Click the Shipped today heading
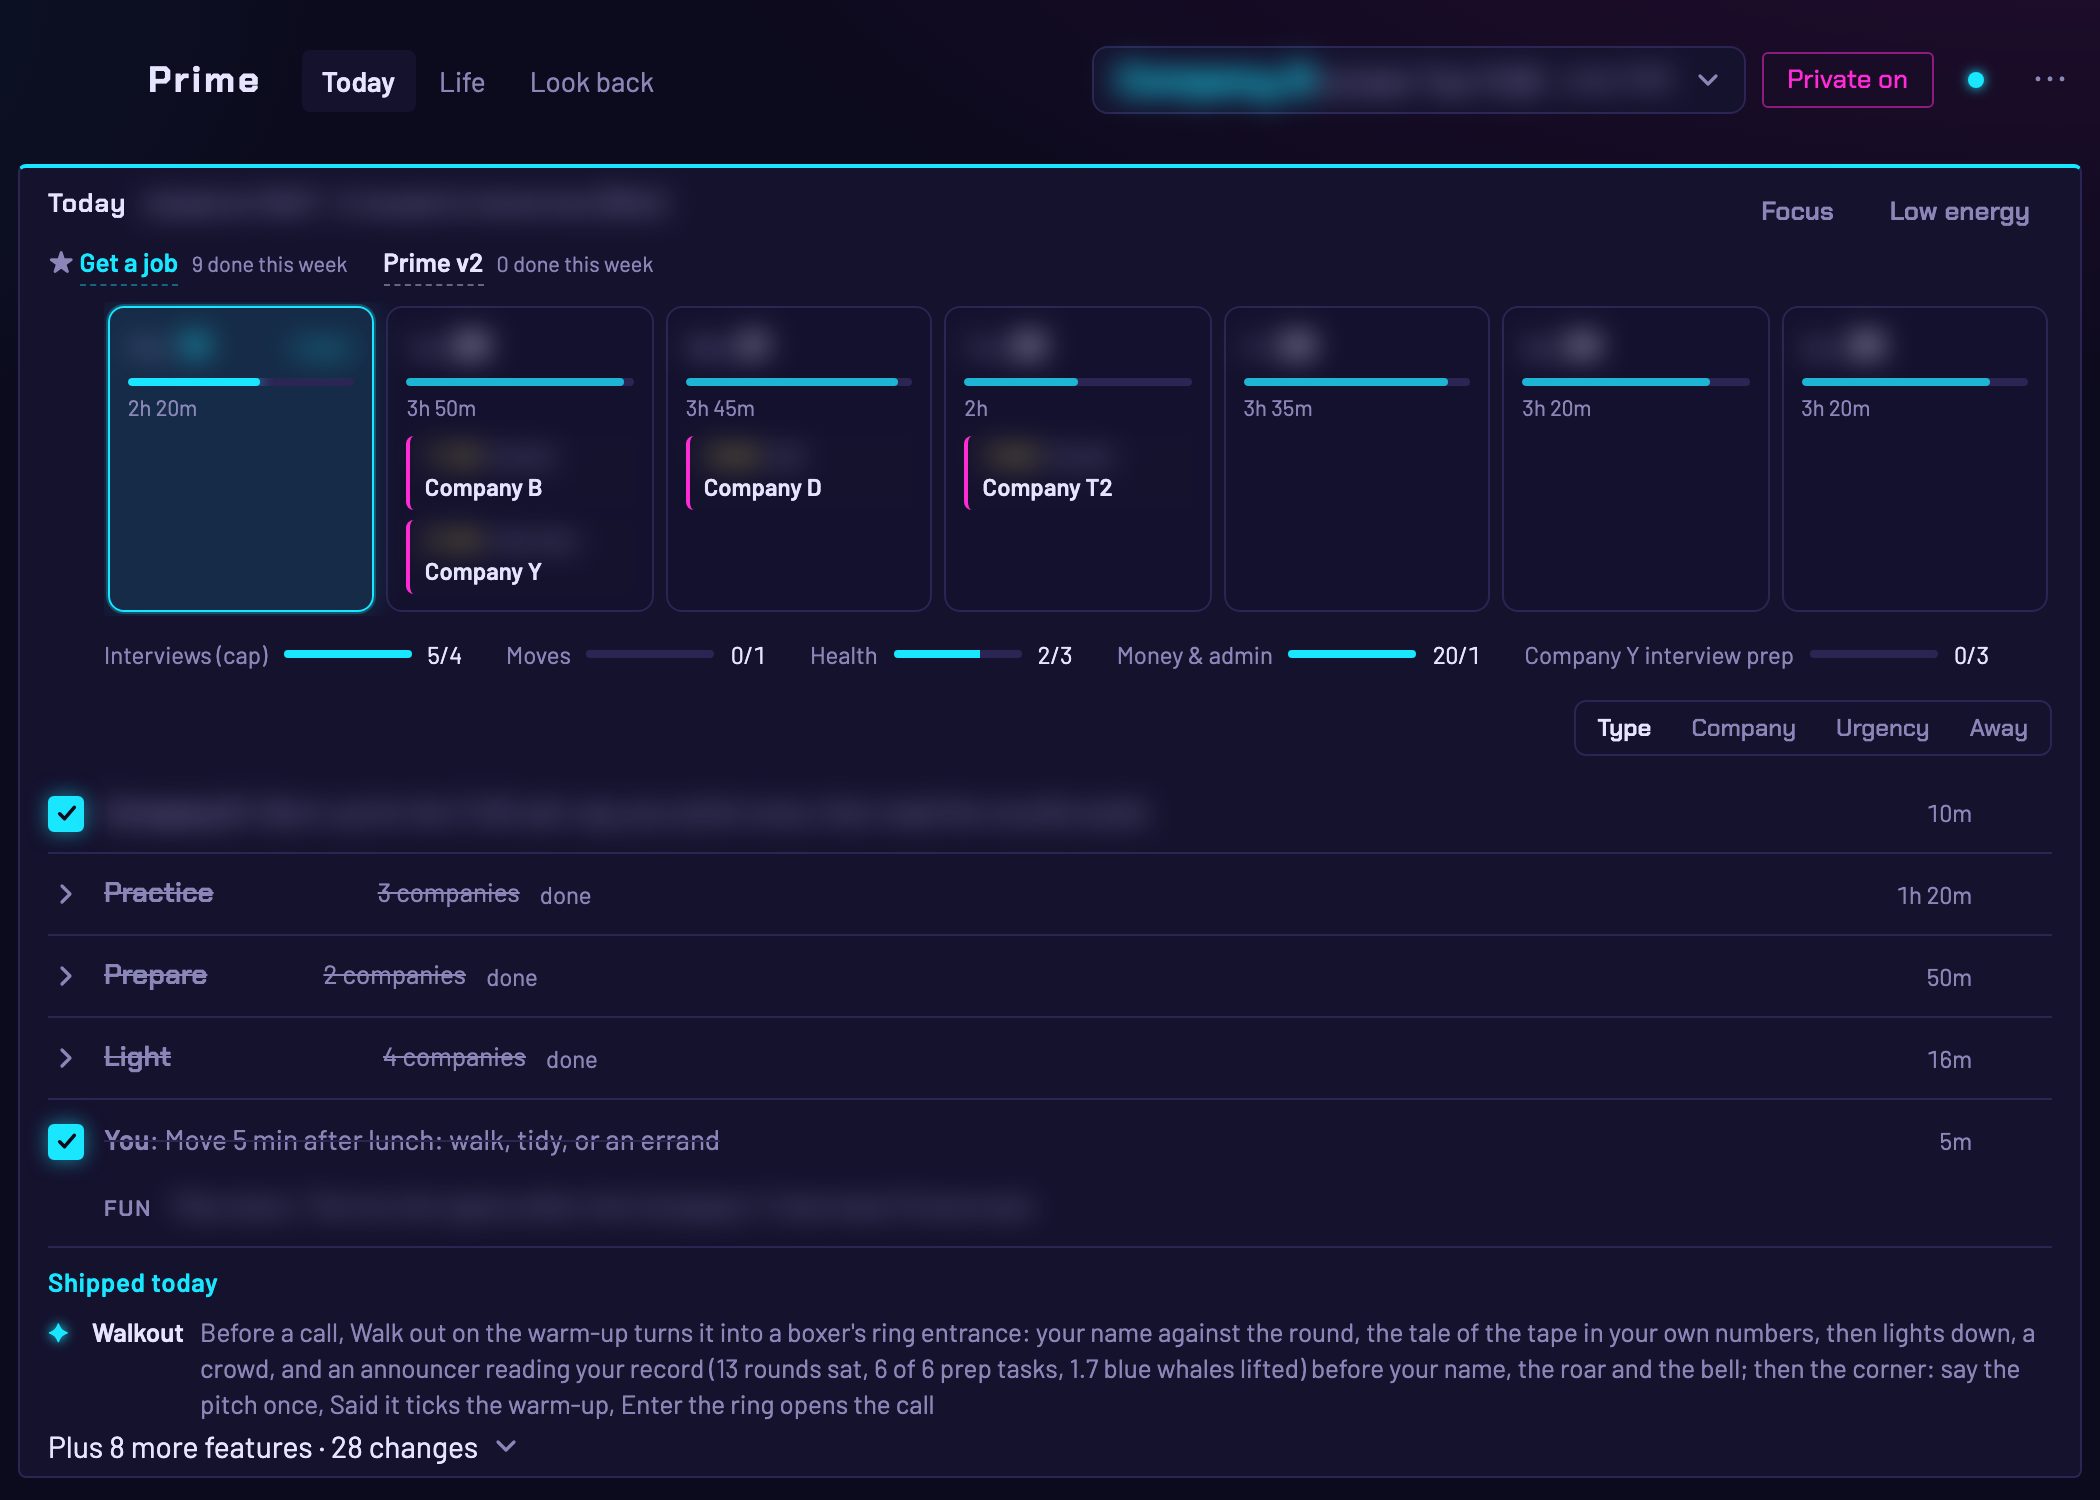This screenshot has width=2100, height=1500. pos(133,1283)
